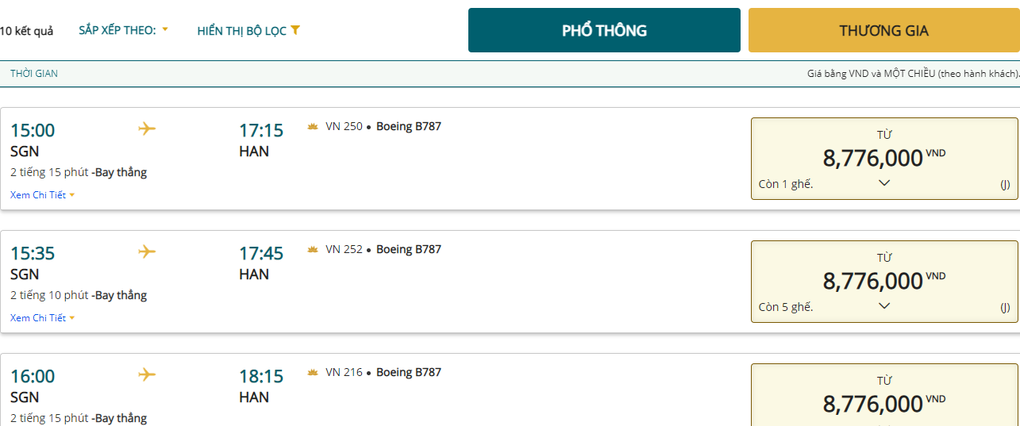Switch to the Thương Gia tab
Screen dimensions: 1020x426
[884, 30]
